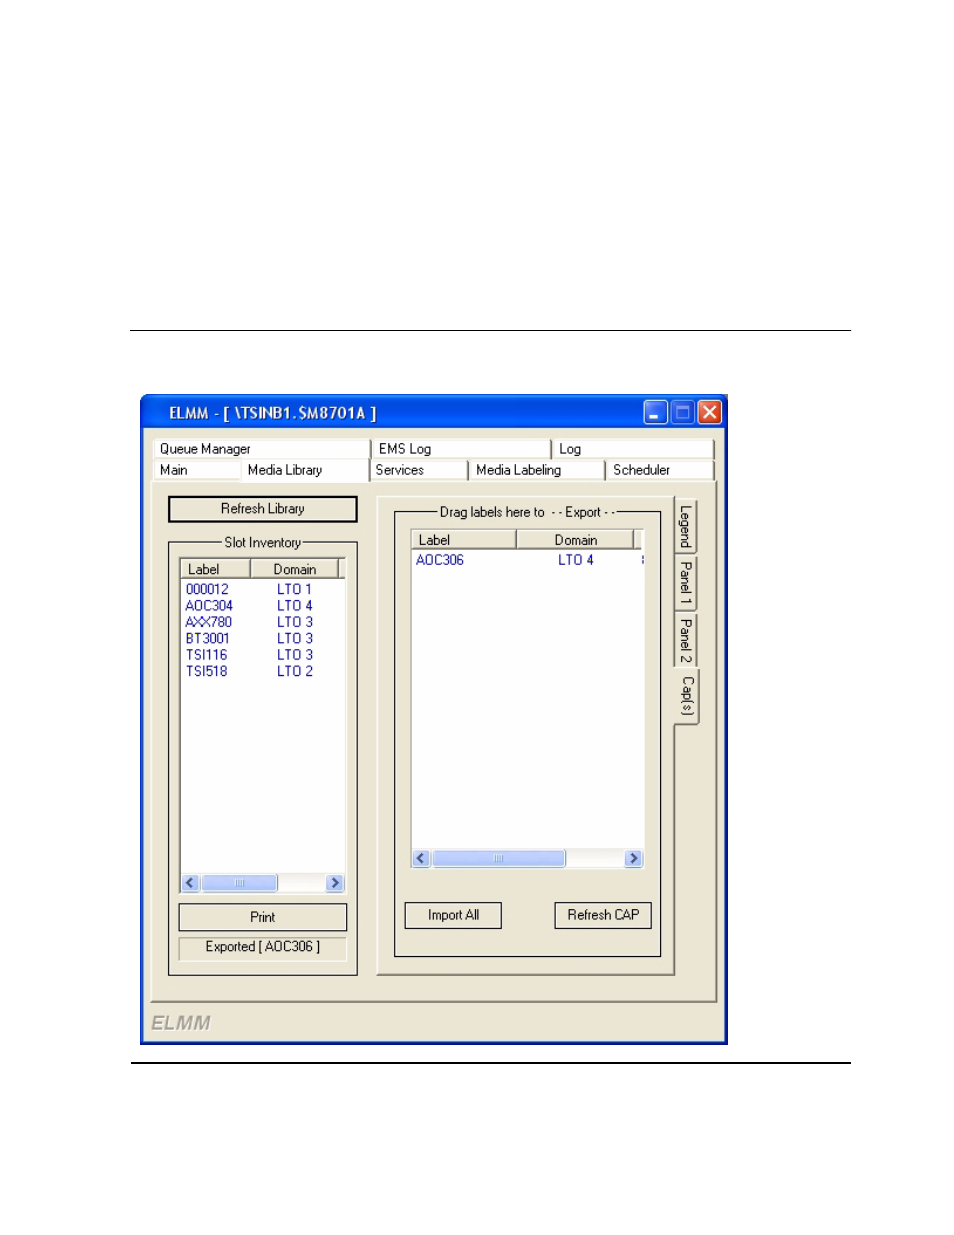Sort Export list by Label column
Viewport: 954px width, 1235px height.
point(464,540)
